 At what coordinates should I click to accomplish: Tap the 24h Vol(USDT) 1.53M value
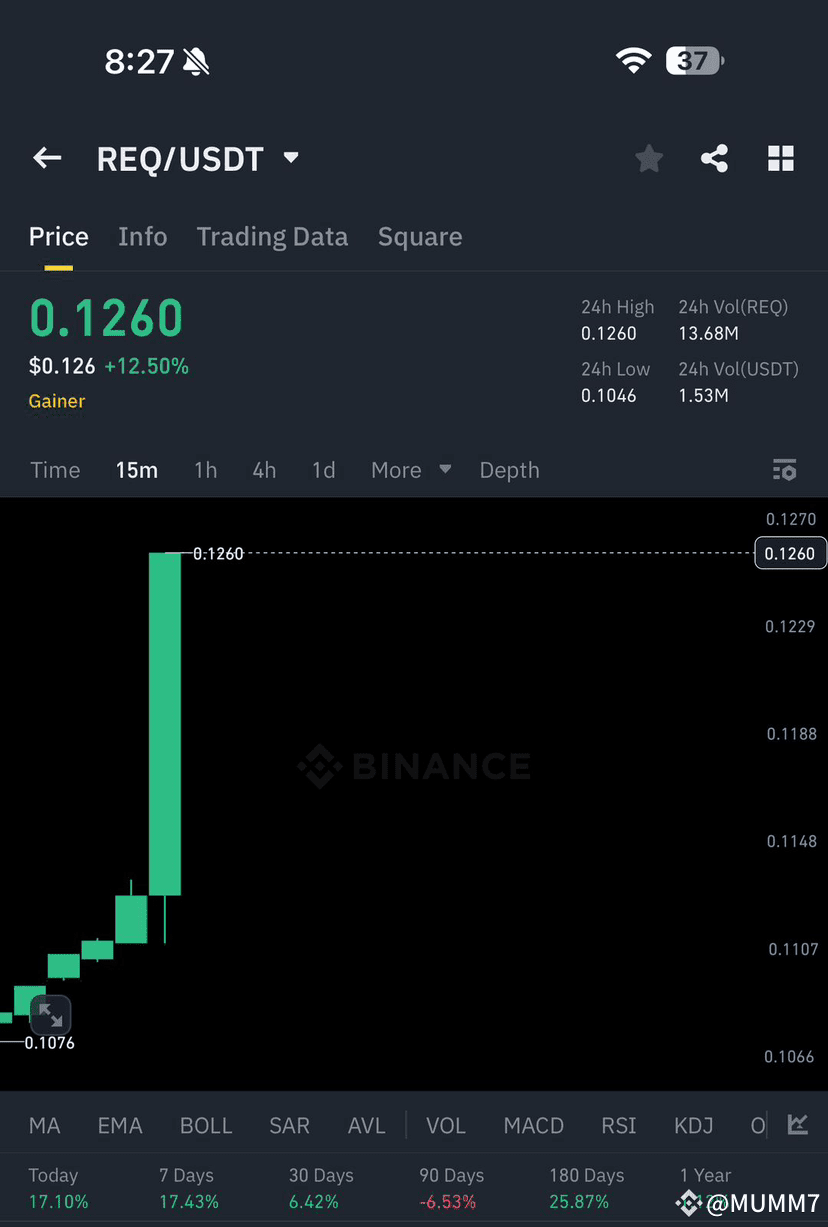pyautogui.click(x=704, y=395)
